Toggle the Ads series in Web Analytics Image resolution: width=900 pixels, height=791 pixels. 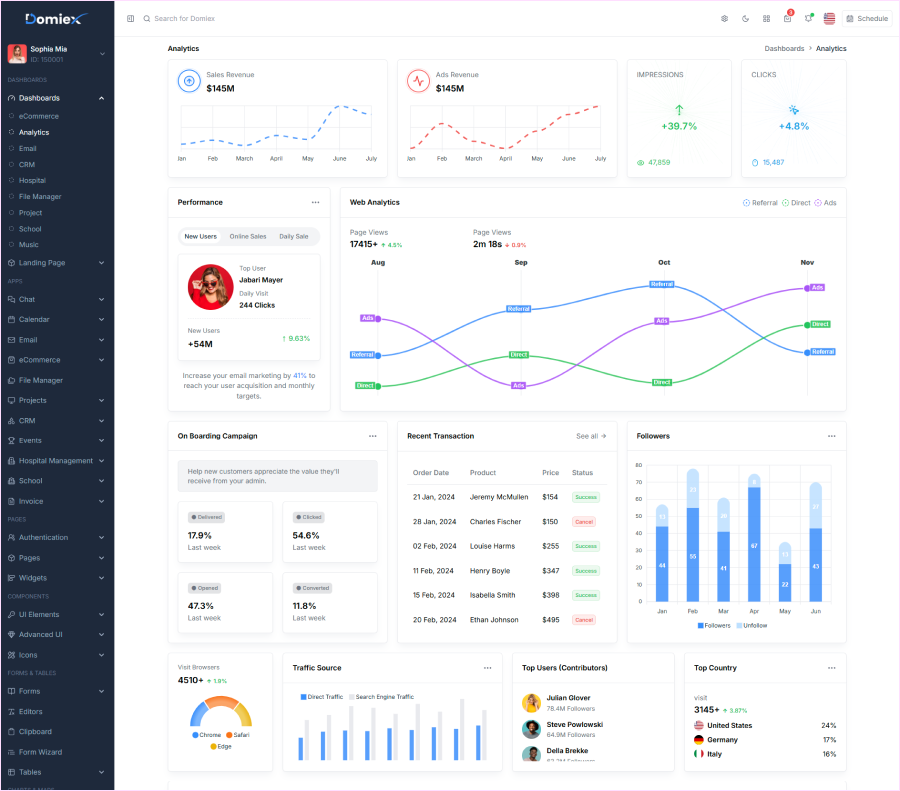(x=828, y=202)
